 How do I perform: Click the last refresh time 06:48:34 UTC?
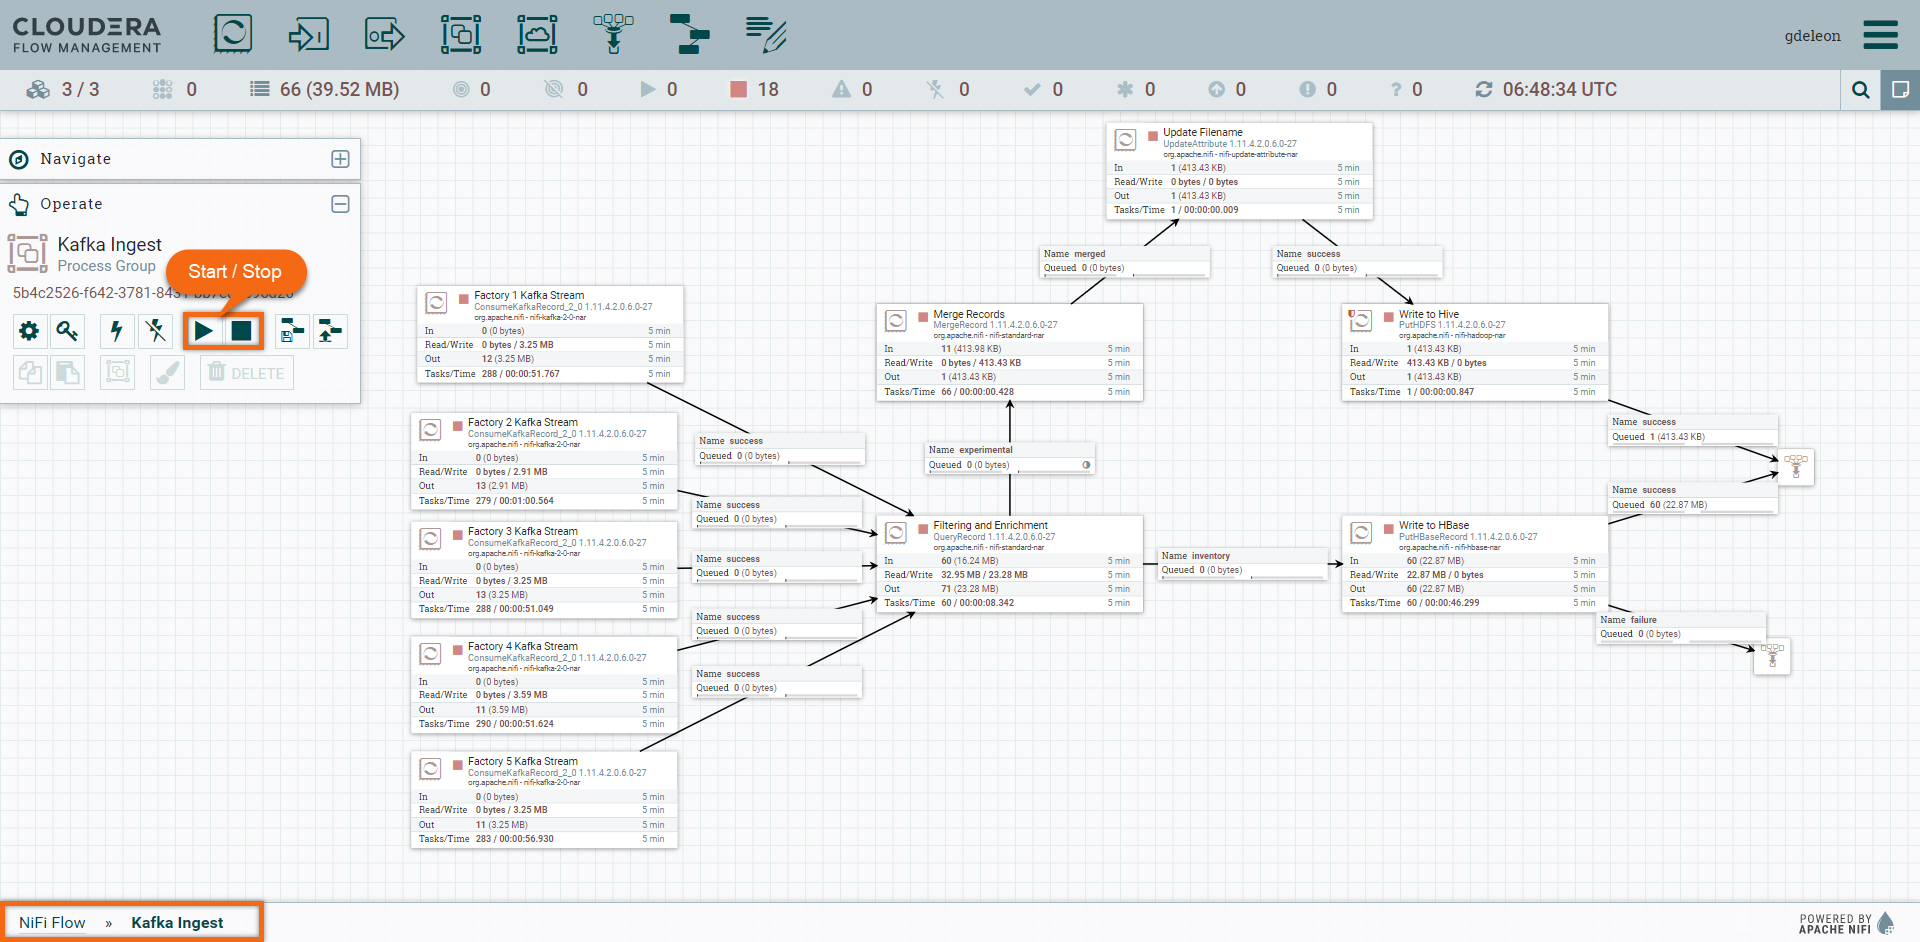coord(1546,90)
